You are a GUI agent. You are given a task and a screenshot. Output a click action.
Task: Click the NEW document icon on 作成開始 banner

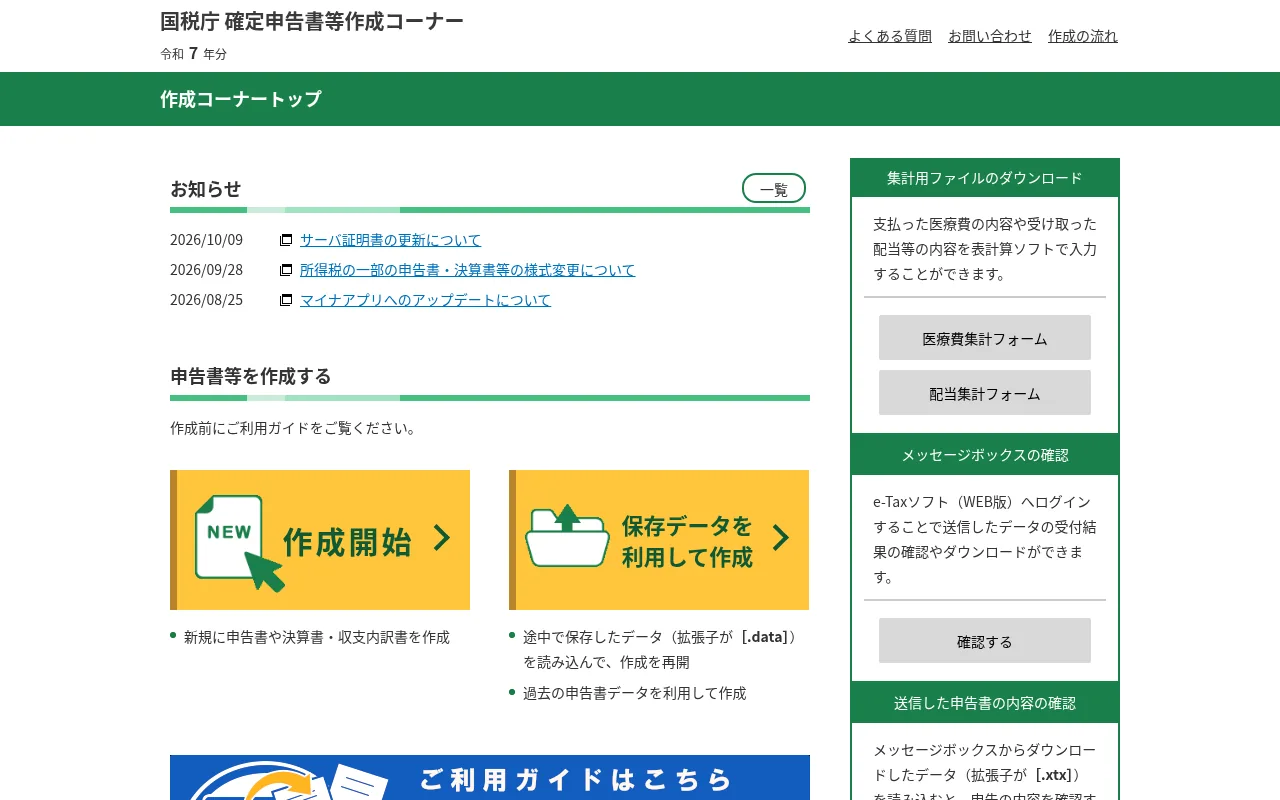pos(239,543)
